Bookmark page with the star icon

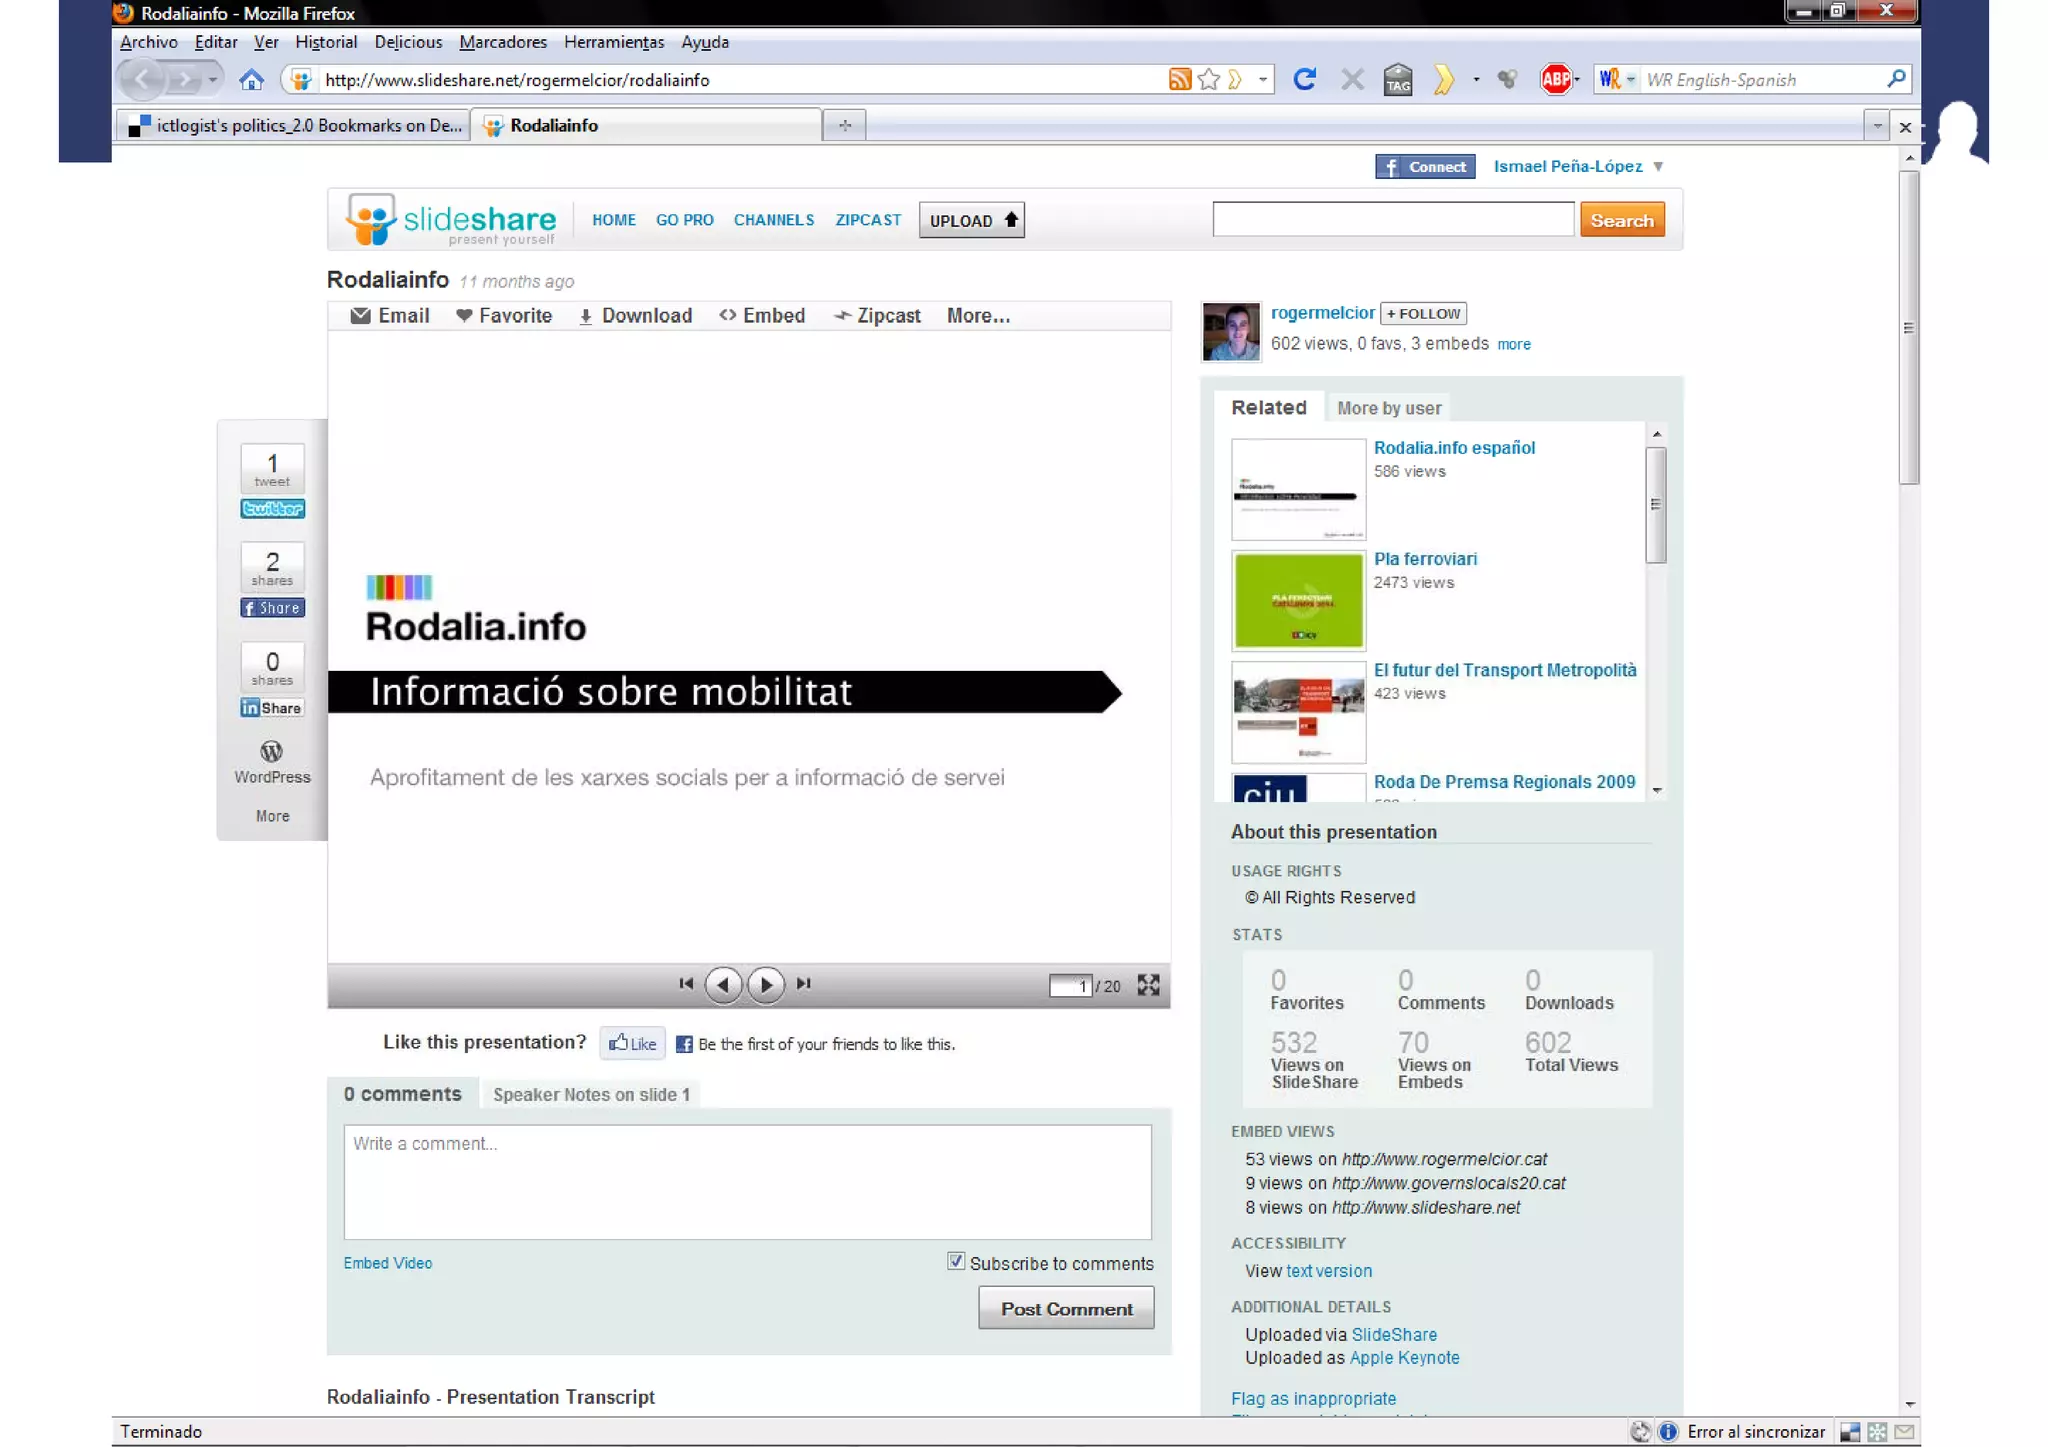pos(1209,80)
